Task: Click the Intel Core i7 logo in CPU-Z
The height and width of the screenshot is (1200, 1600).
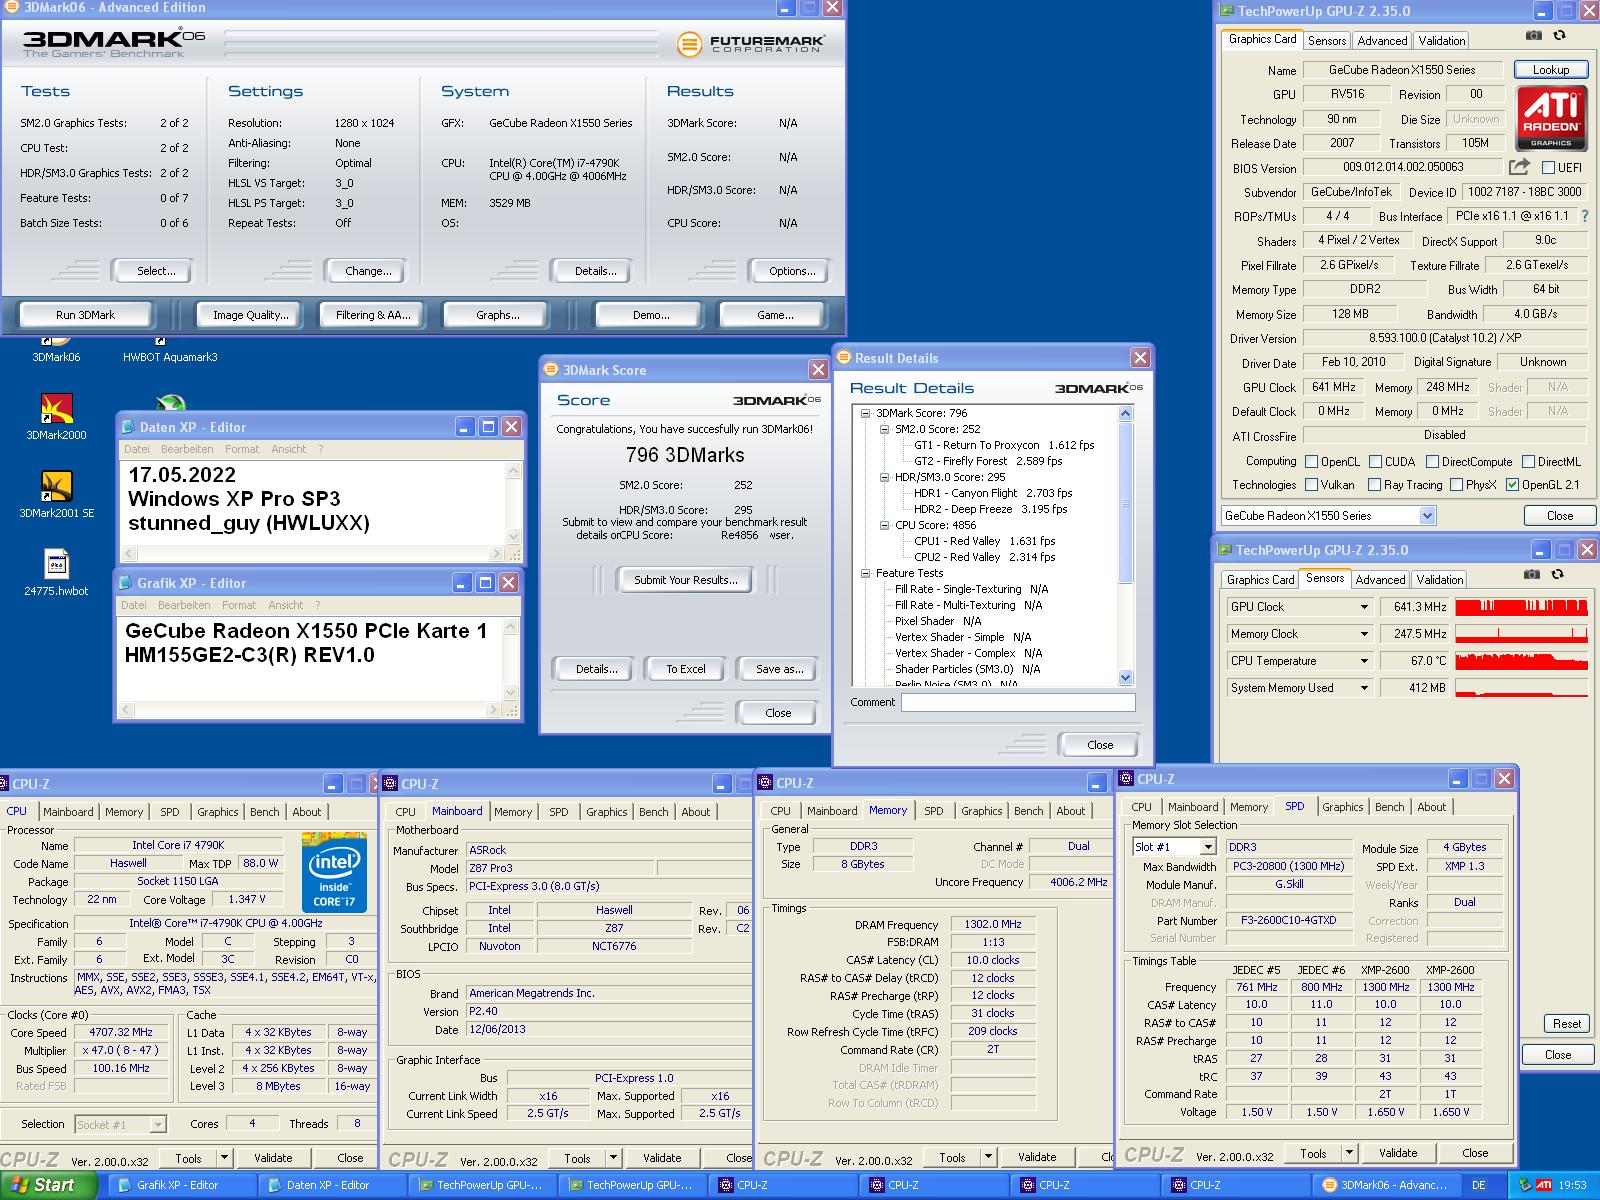Action: click(334, 872)
